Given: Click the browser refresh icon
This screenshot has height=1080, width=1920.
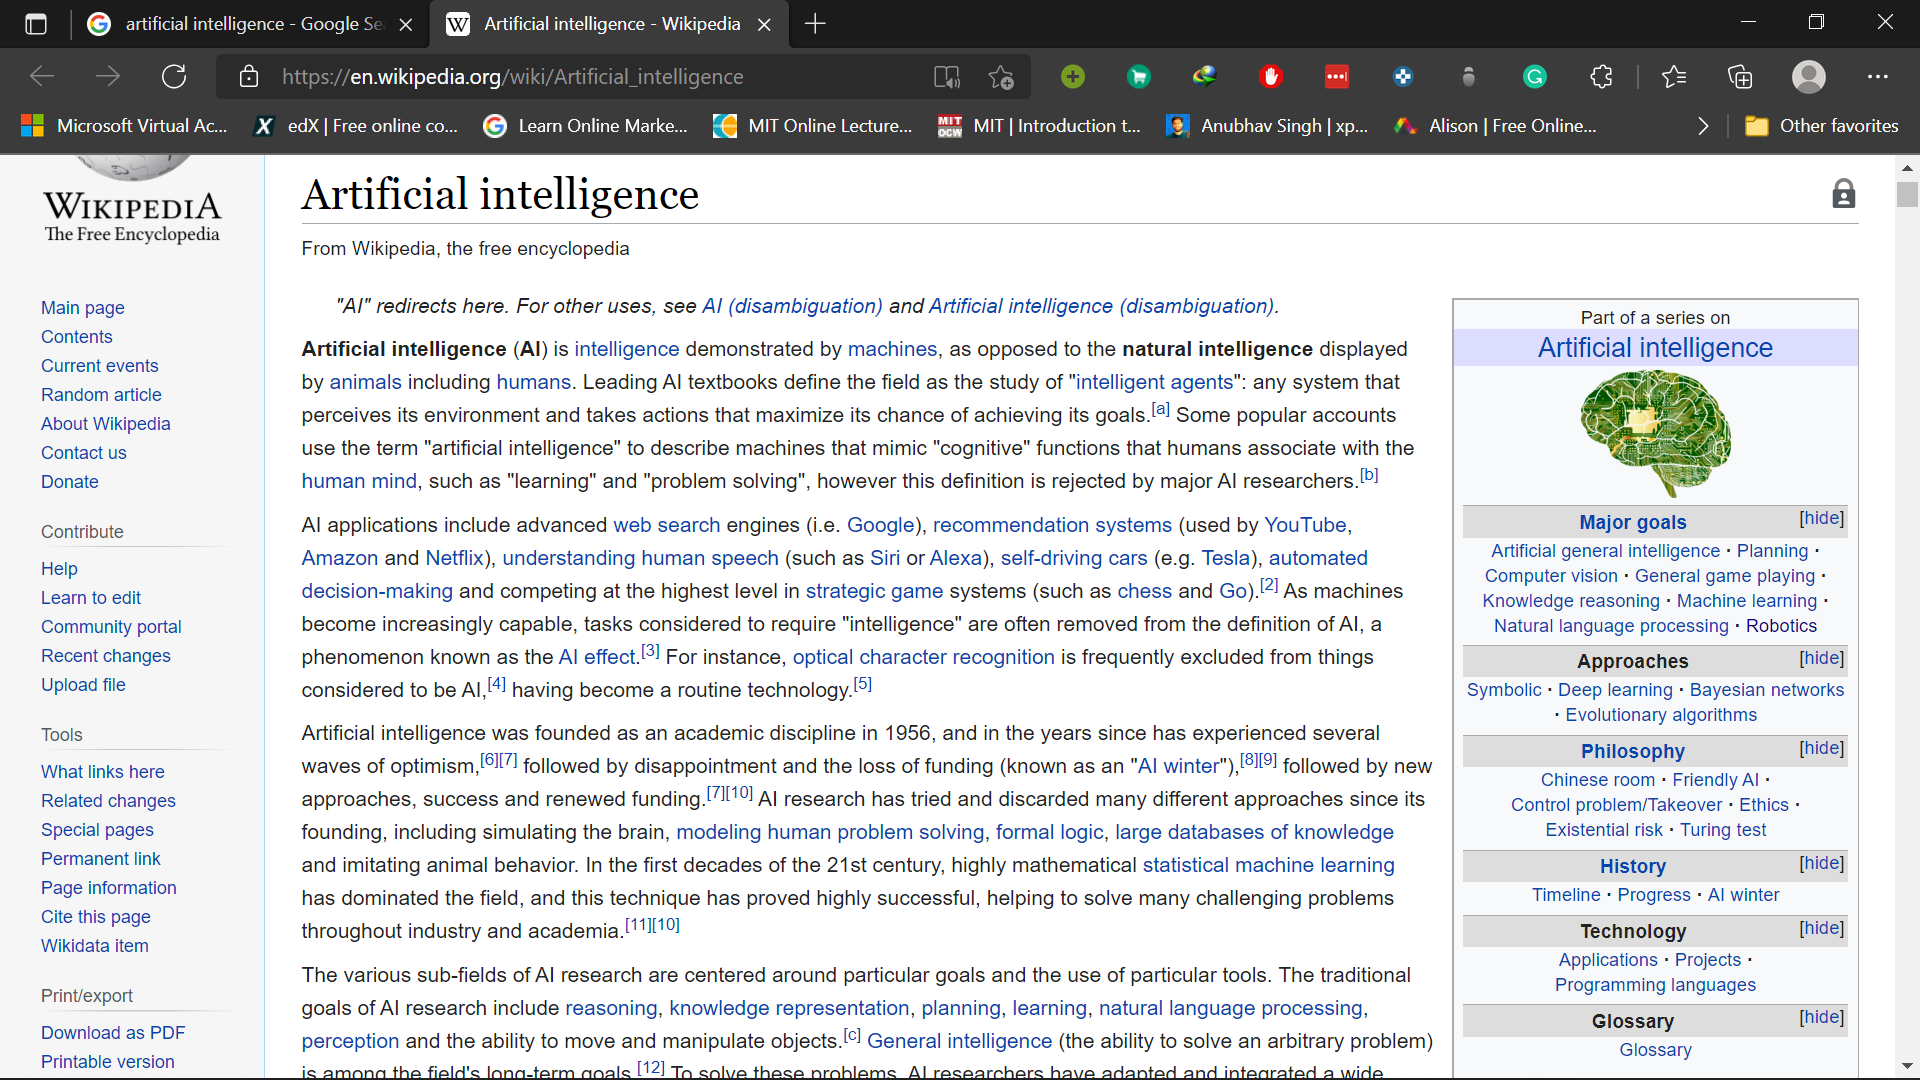Looking at the screenshot, I should pyautogui.click(x=174, y=77).
